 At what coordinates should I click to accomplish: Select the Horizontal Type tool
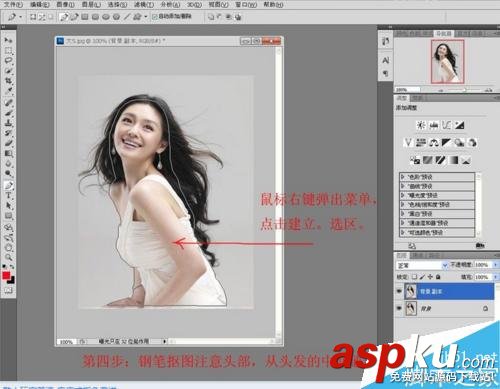tap(8, 196)
